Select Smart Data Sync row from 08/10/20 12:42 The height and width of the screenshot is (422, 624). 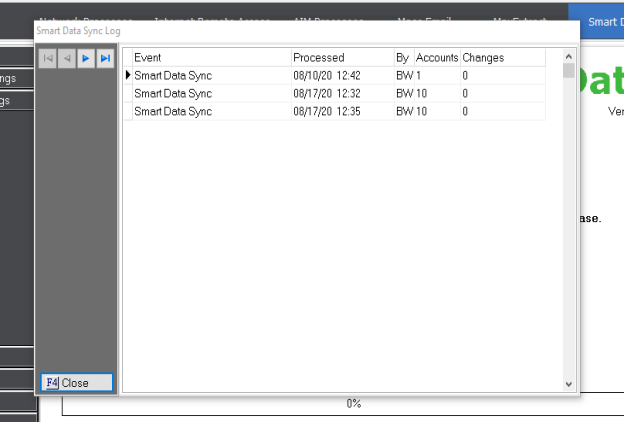[210, 75]
